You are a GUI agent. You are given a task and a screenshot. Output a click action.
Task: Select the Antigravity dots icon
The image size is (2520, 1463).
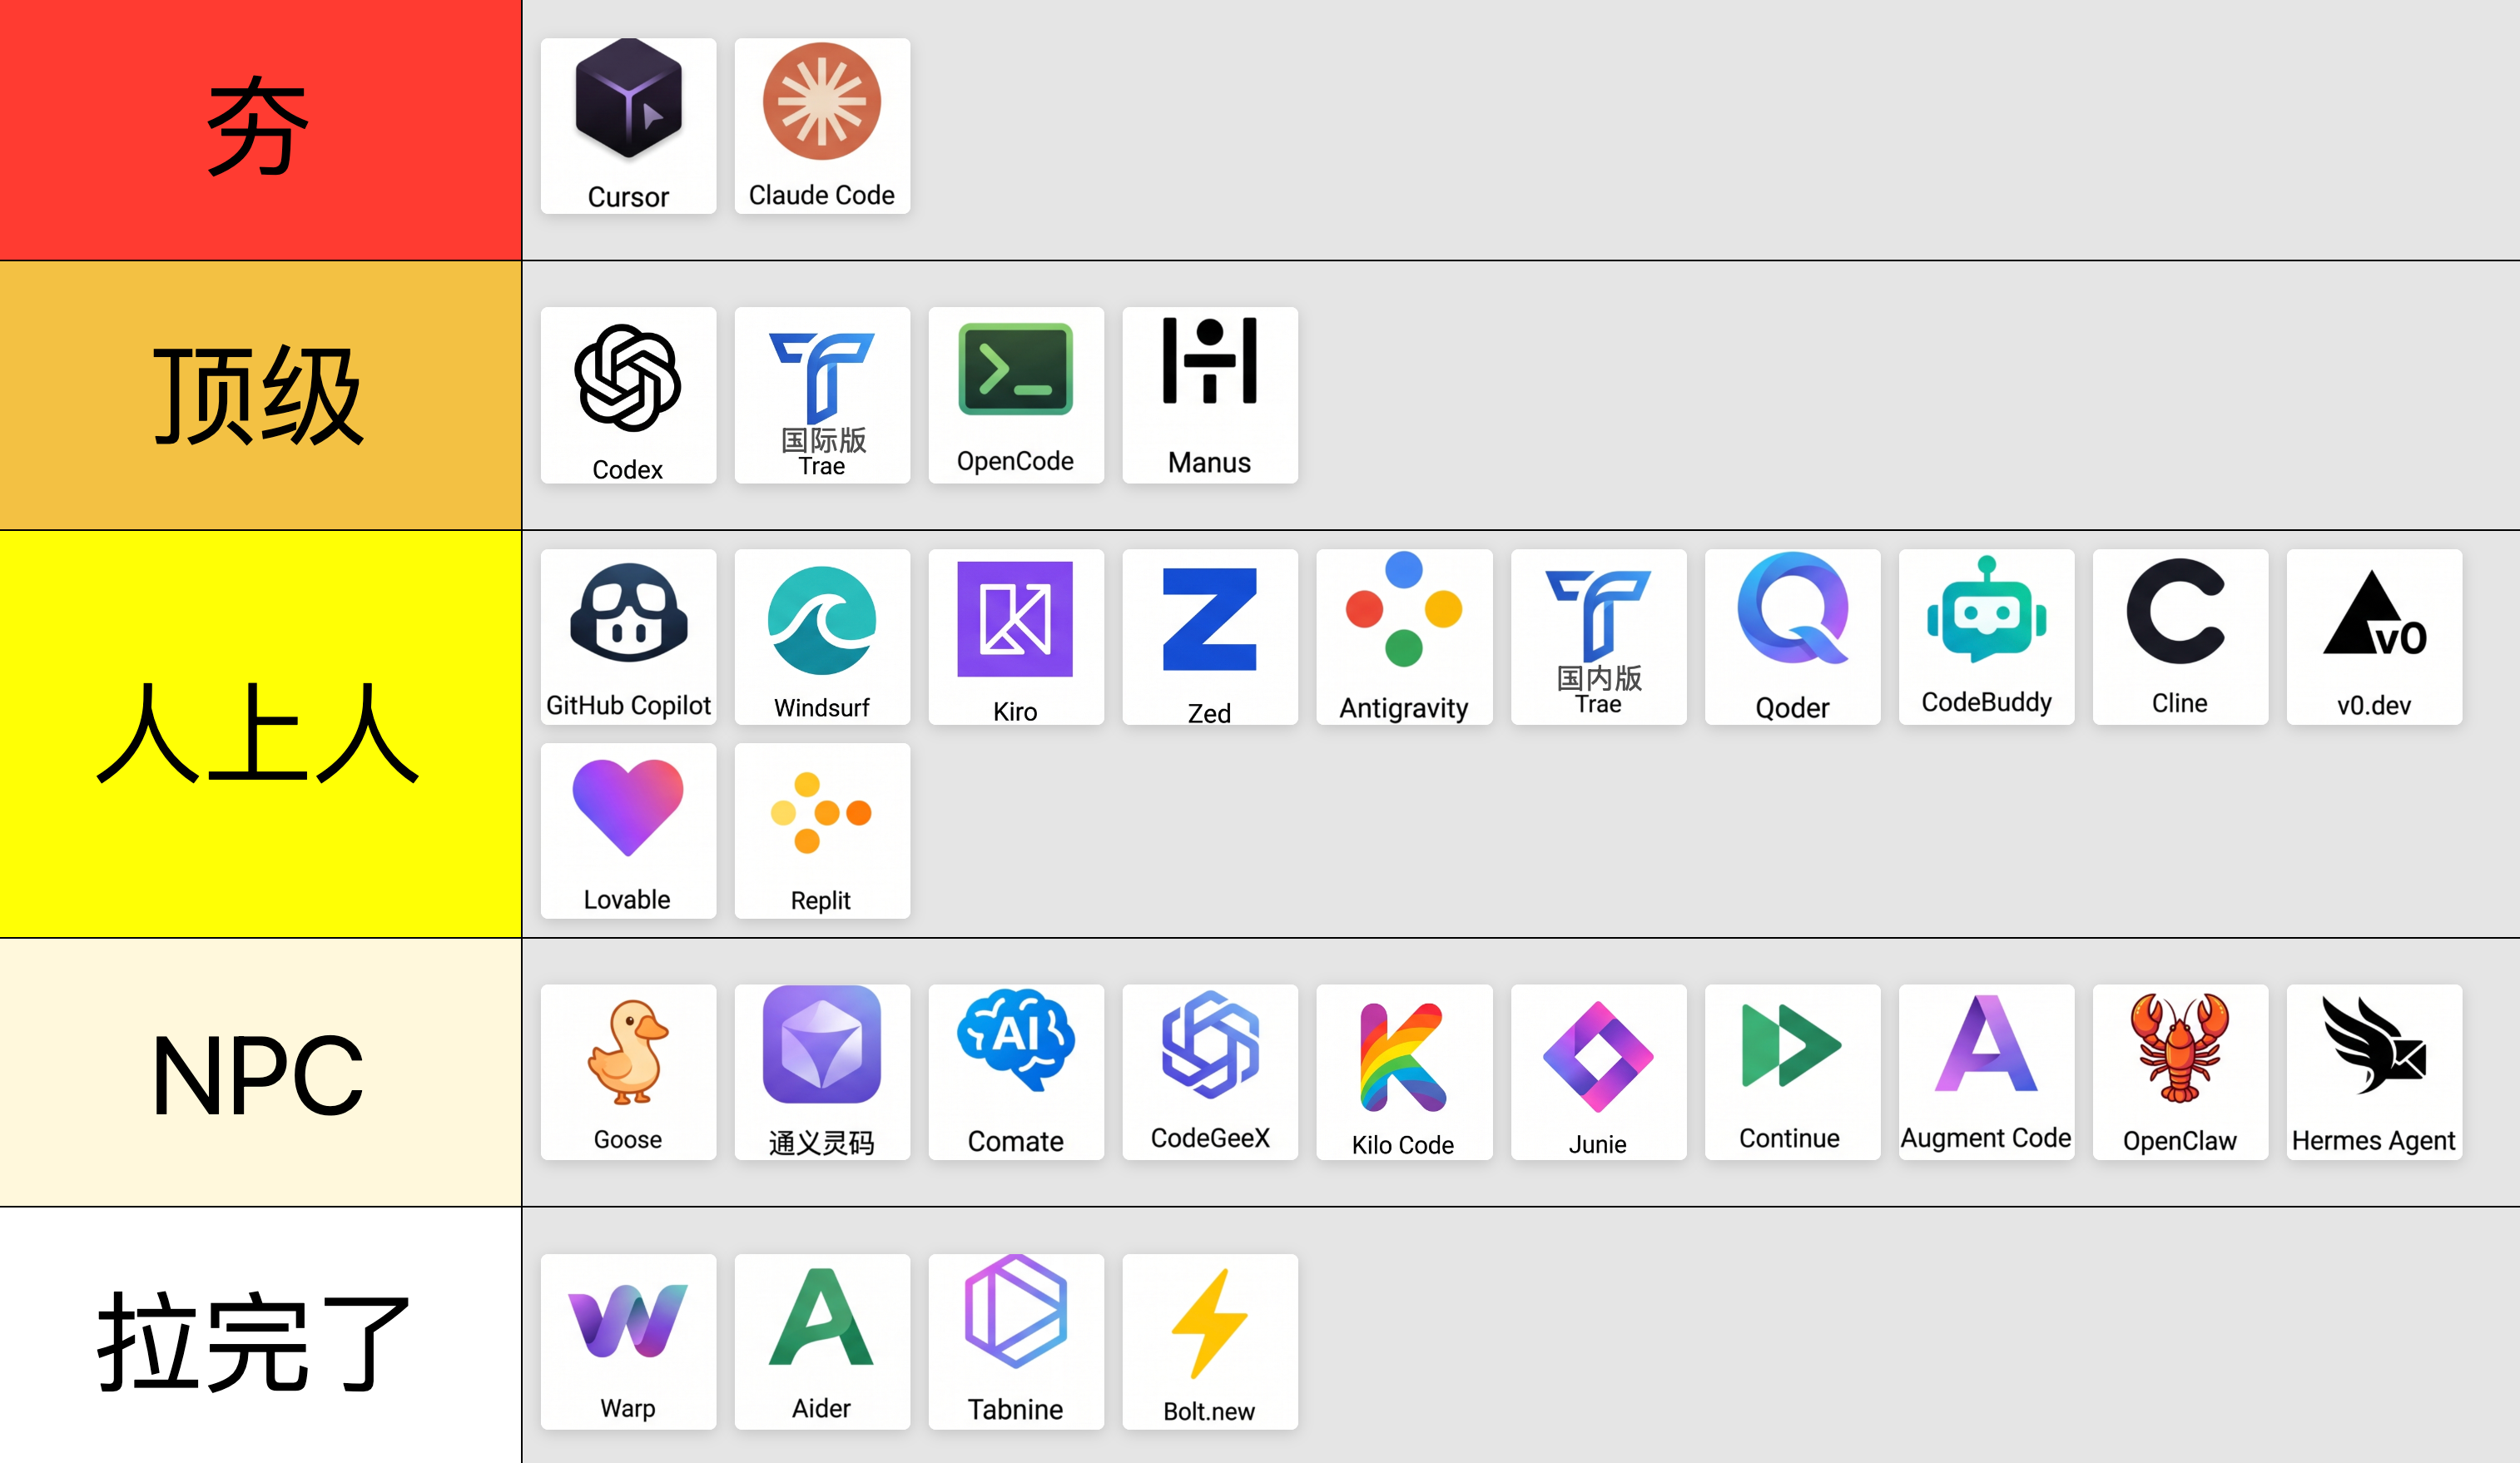click(x=1404, y=637)
